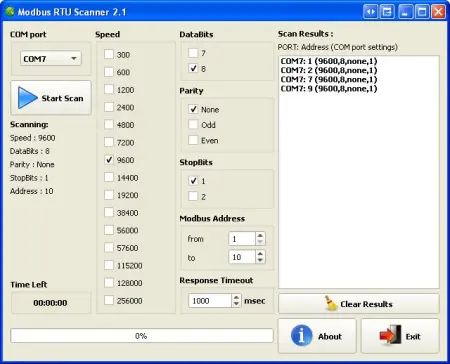Click the 0% progress bar
Screen dimensions: 450x364
click(142, 336)
